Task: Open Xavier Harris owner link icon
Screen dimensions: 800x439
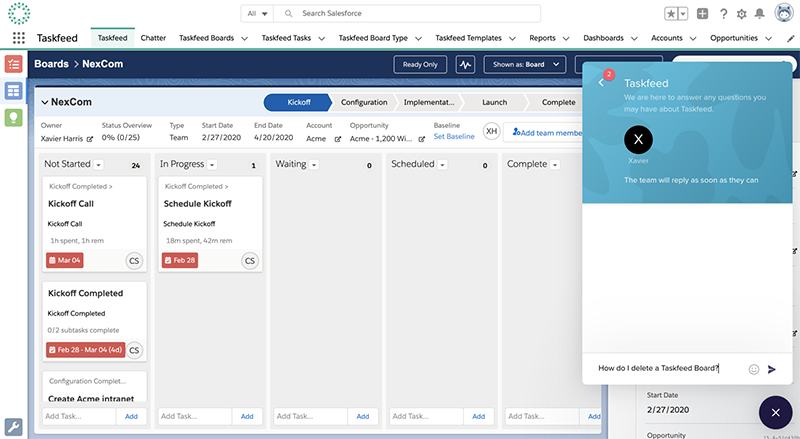Action: tap(90, 139)
